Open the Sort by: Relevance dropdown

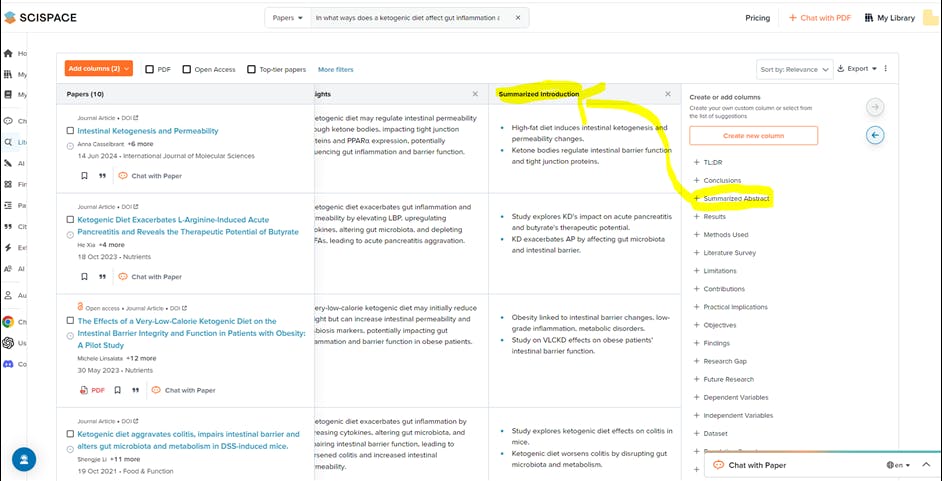[x=795, y=69]
